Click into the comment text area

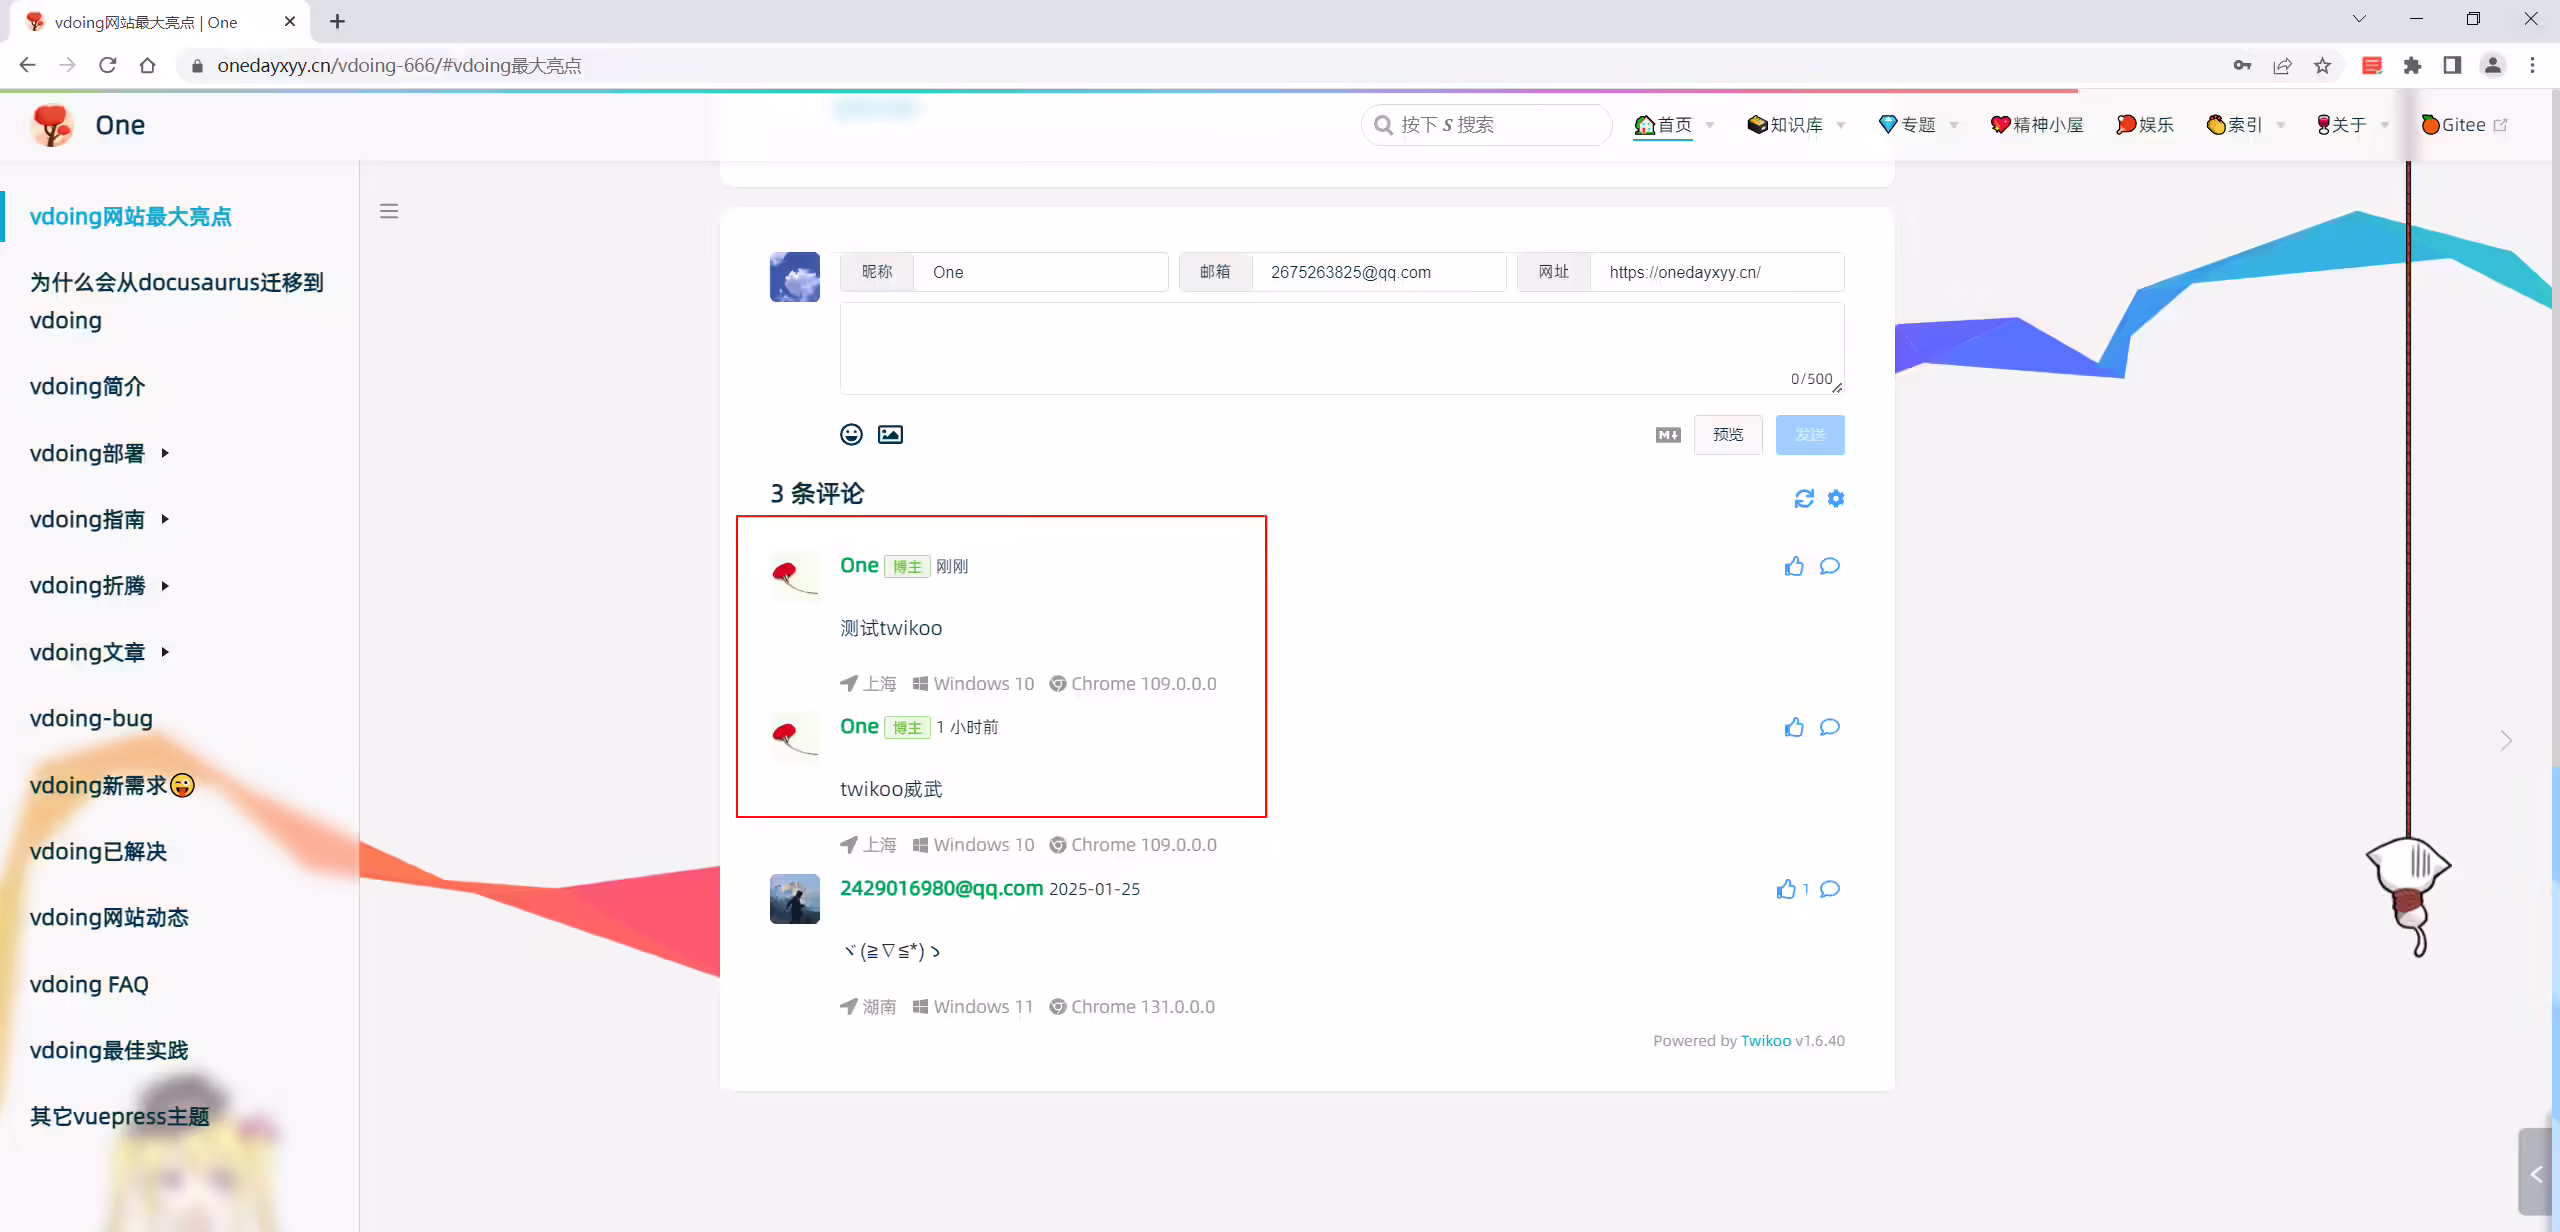[1342, 348]
